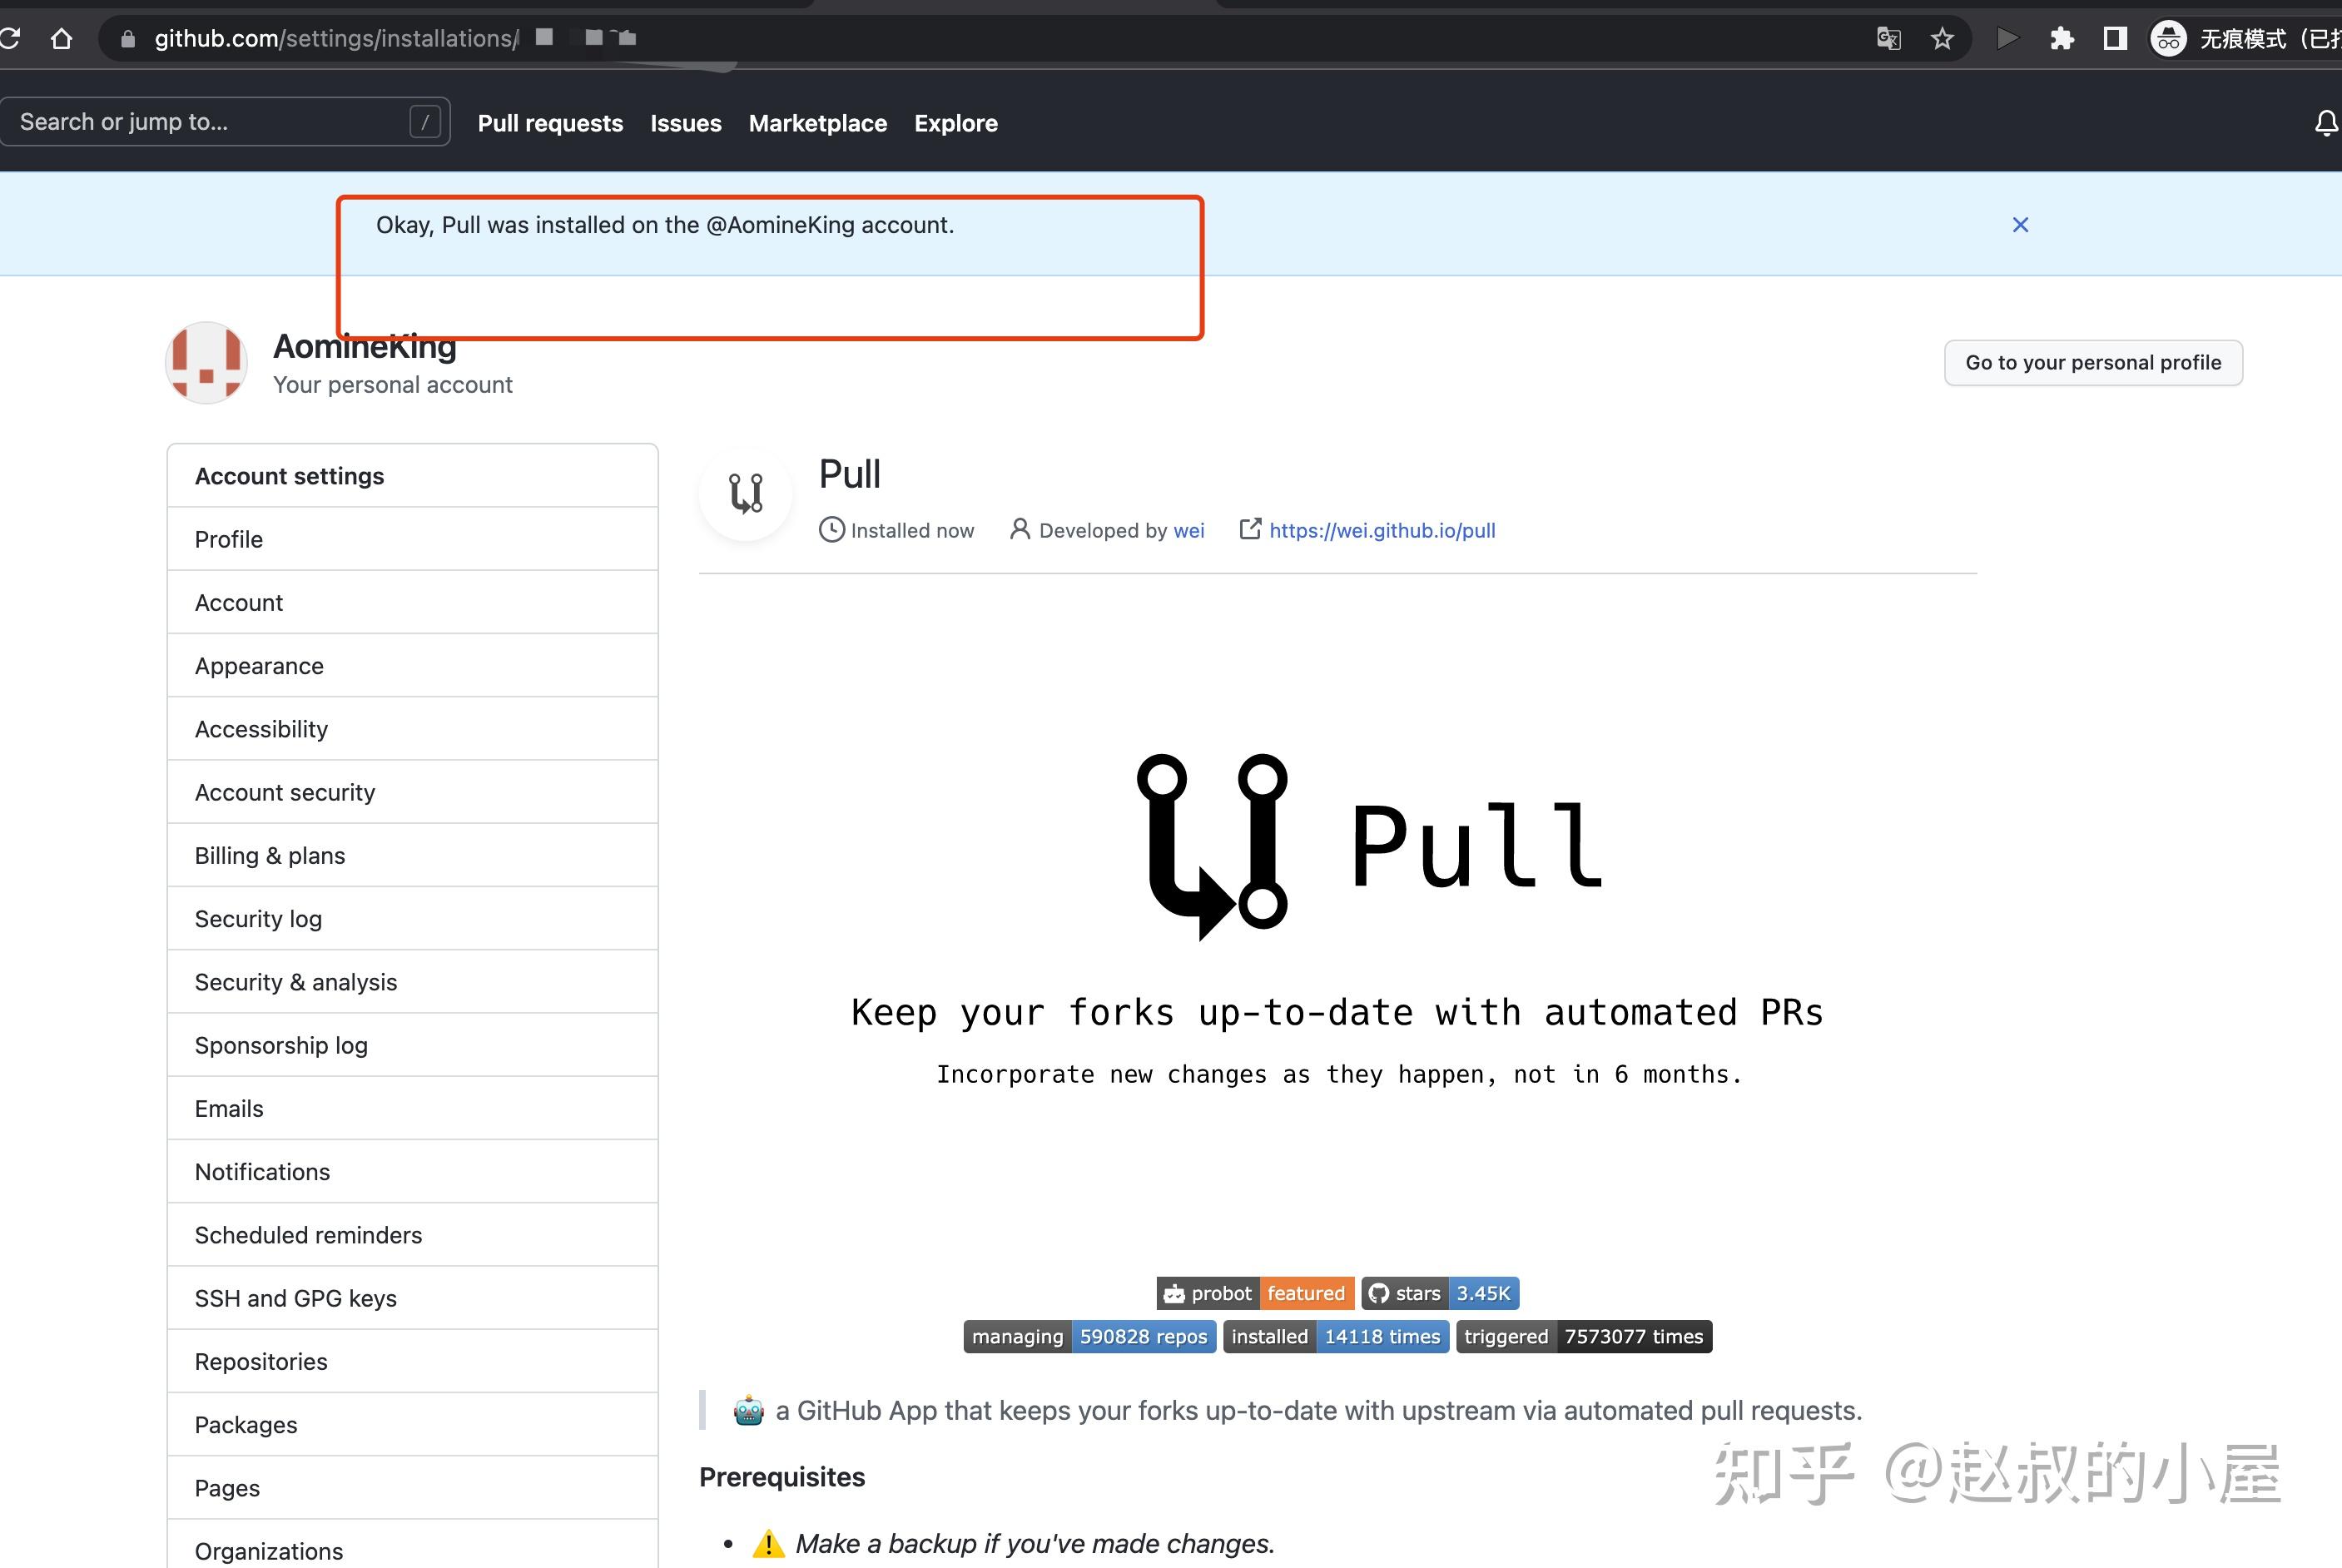Click the probot robot badge icon

point(1175,1293)
